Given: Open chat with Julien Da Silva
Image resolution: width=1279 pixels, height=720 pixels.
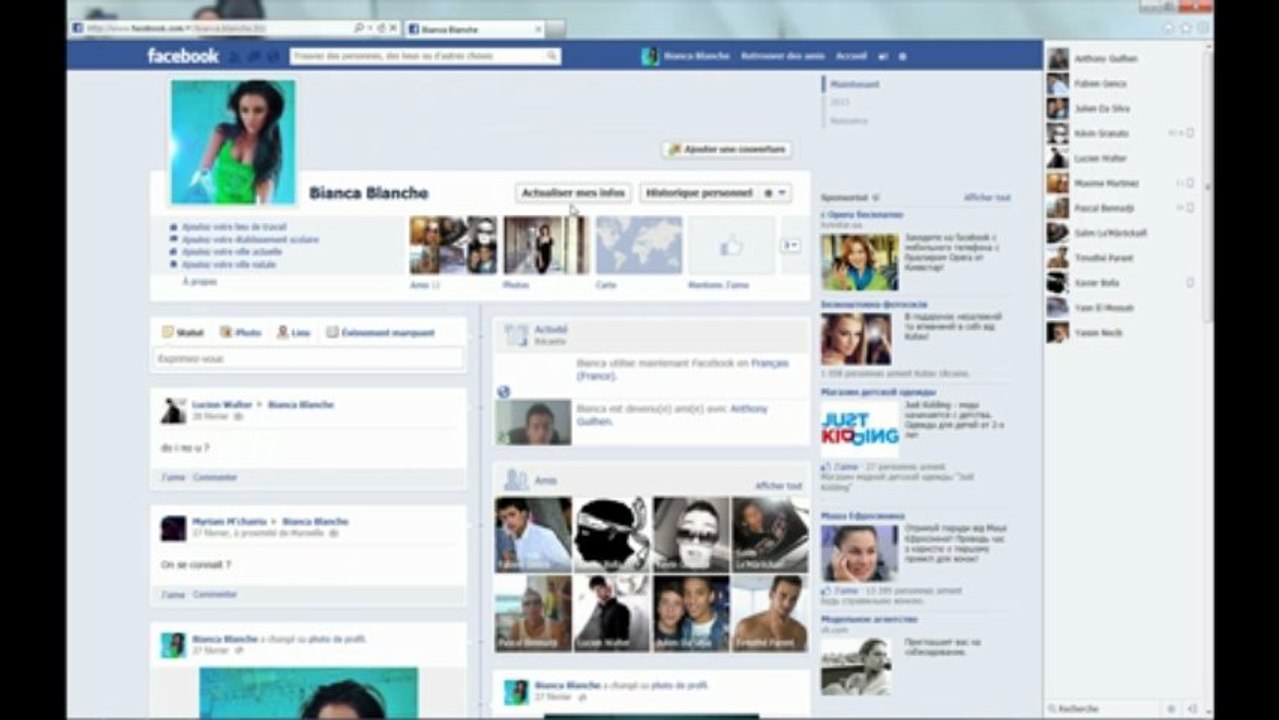Looking at the screenshot, I should click(1120, 109).
